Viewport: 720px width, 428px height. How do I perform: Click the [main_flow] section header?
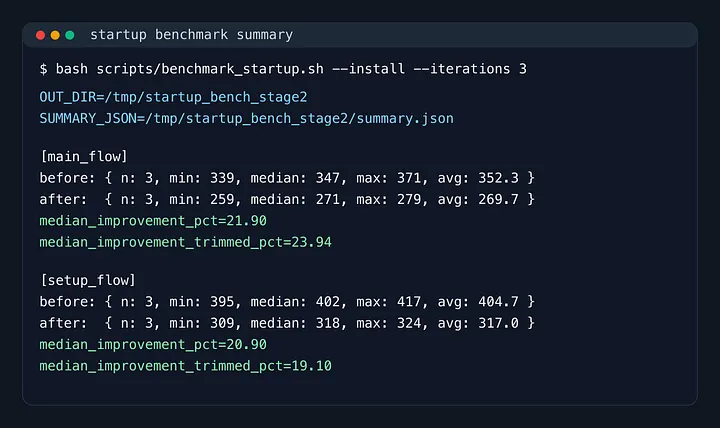point(84,157)
